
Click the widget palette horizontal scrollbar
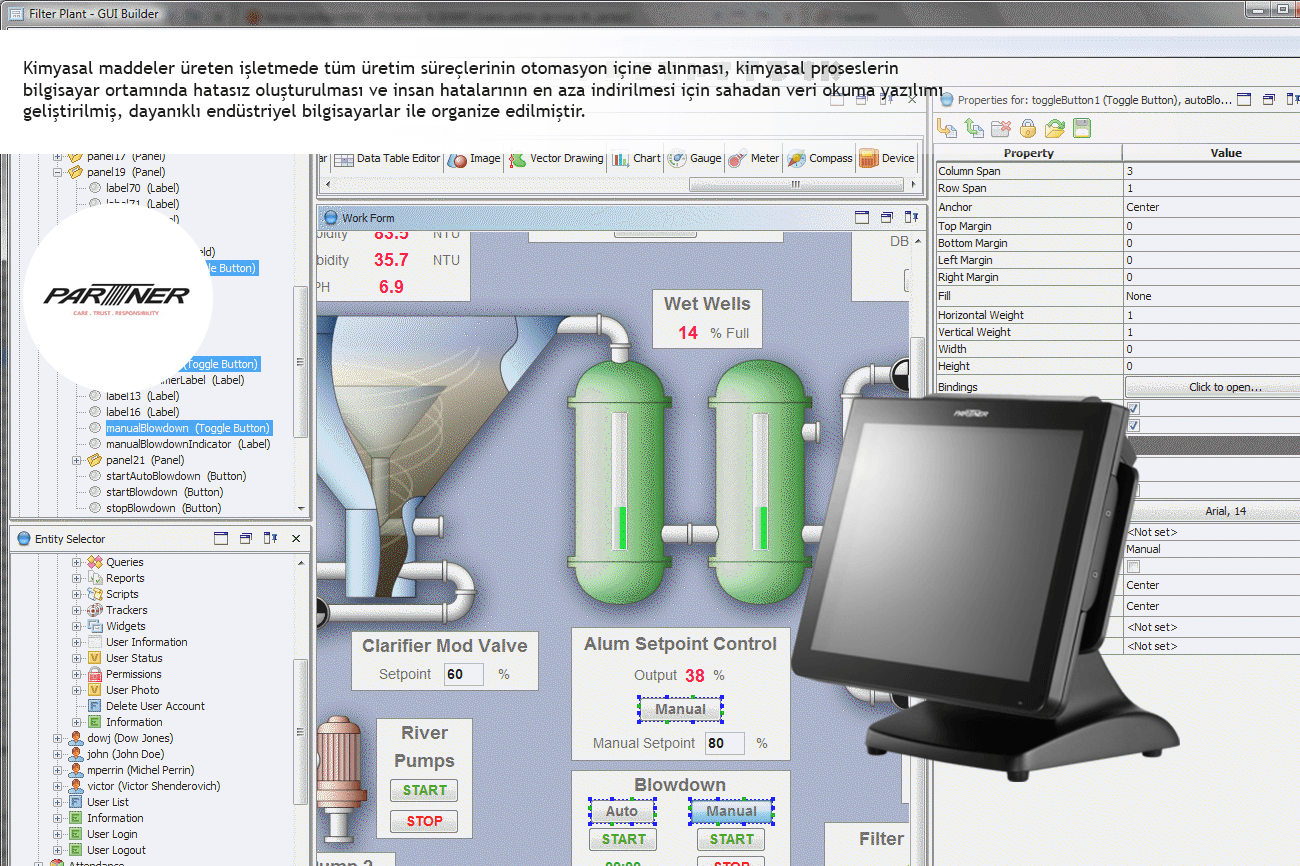795,185
